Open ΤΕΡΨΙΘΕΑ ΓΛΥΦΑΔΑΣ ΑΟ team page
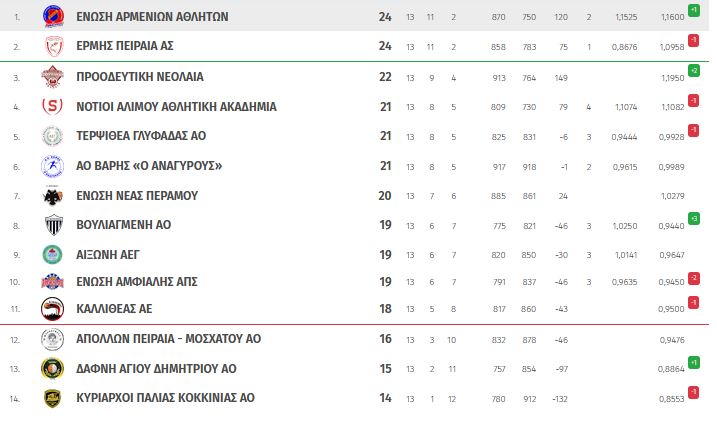Viewport: 717px width, 421px height. [141, 136]
